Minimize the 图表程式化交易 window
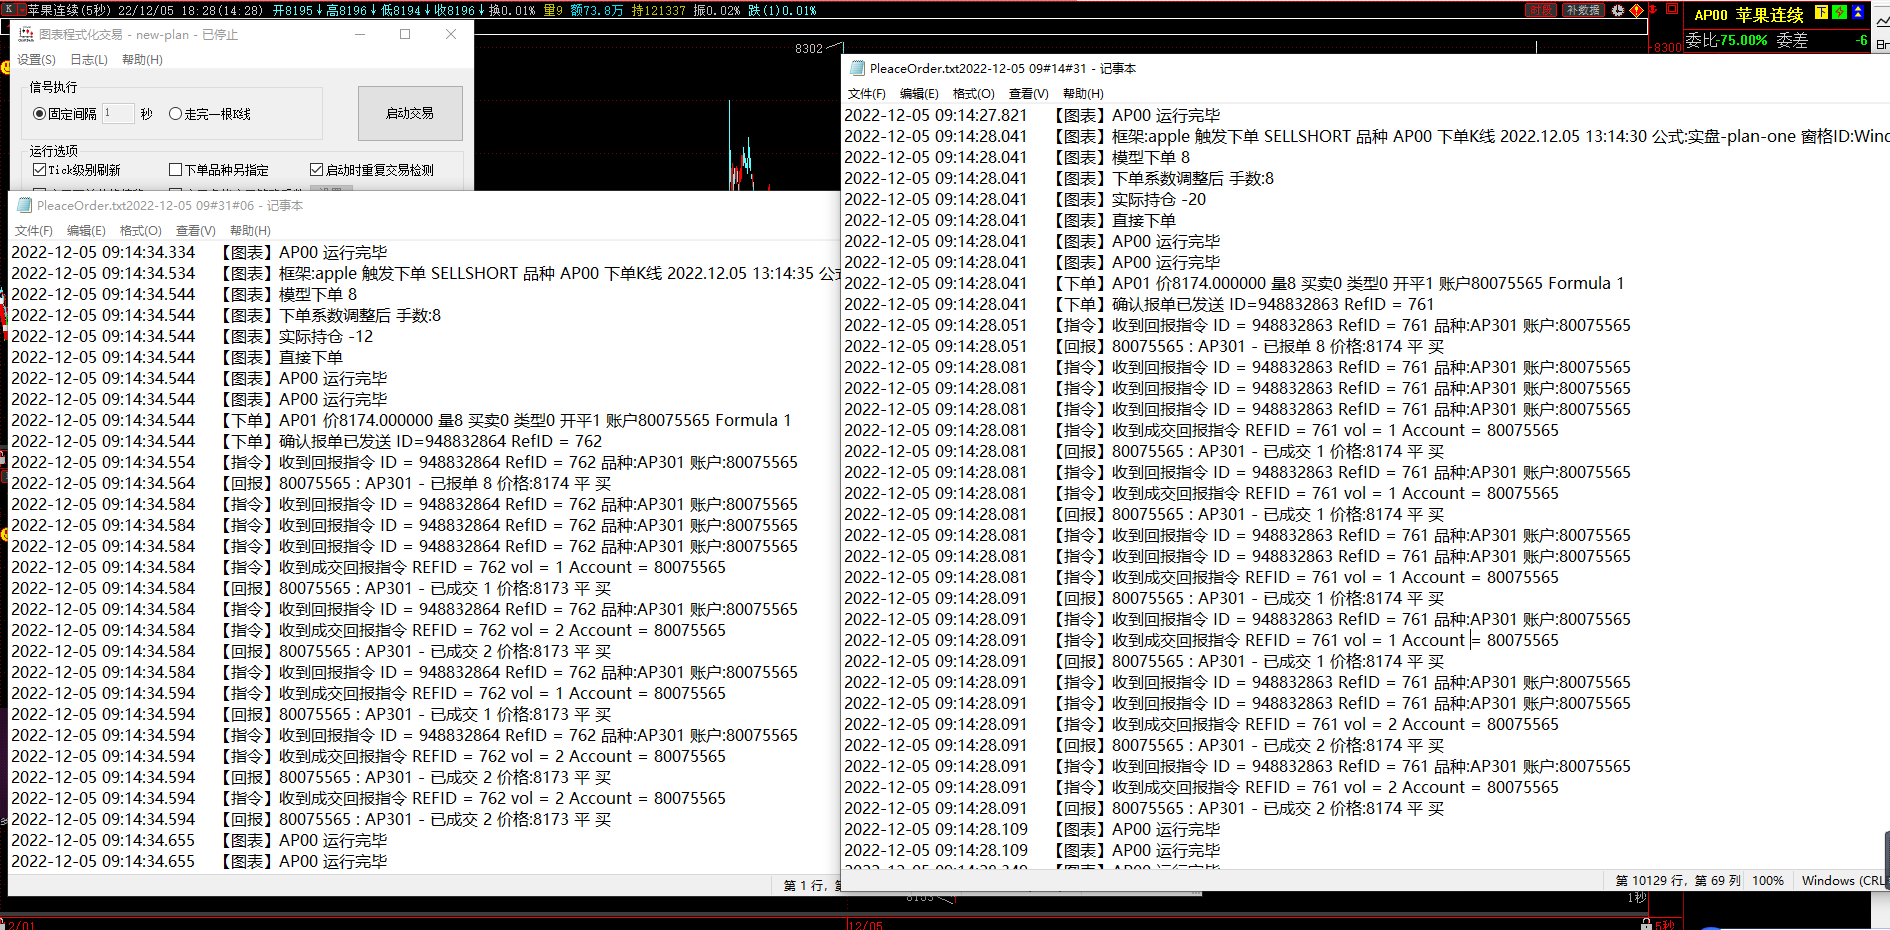 360,34
